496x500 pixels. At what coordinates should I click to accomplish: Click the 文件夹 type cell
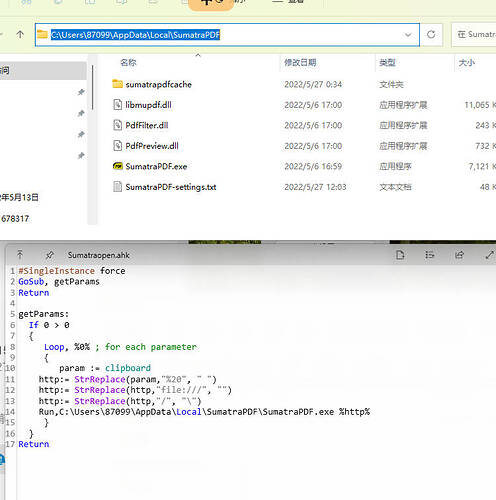(x=391, y=85)
